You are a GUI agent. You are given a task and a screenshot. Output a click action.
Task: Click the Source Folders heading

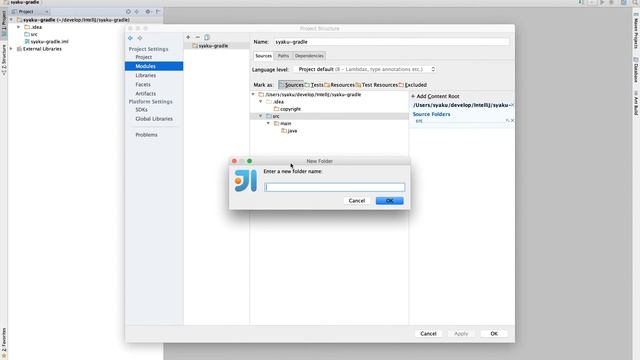pos(431,114)
